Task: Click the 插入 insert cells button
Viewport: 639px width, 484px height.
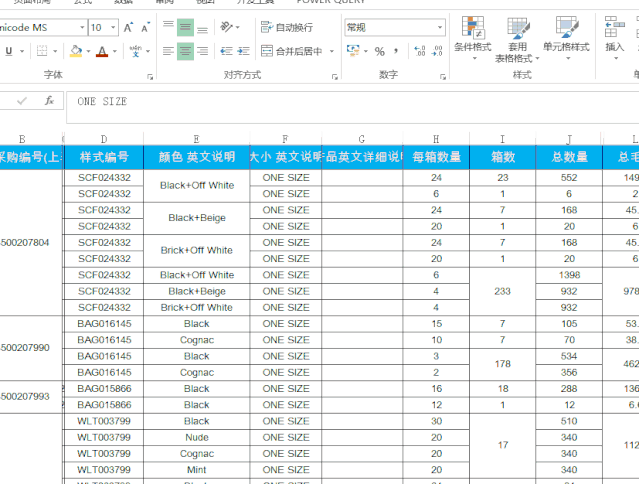Action: [615, 39]
